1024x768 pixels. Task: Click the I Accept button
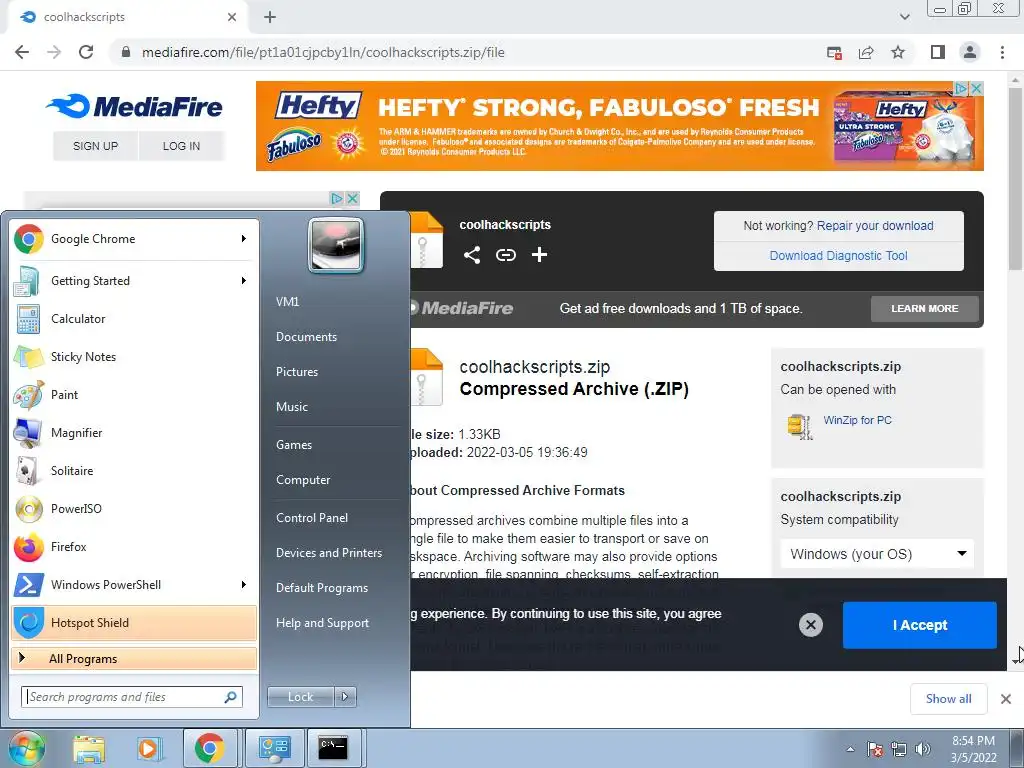(920, 625)
